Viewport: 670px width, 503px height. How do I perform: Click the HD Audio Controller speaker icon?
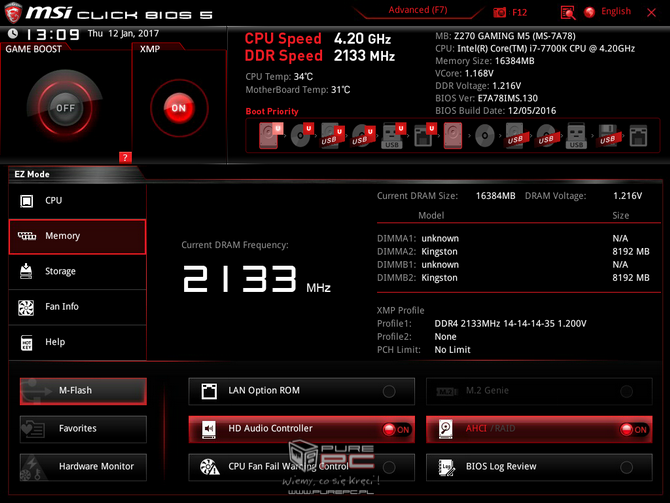209,429
